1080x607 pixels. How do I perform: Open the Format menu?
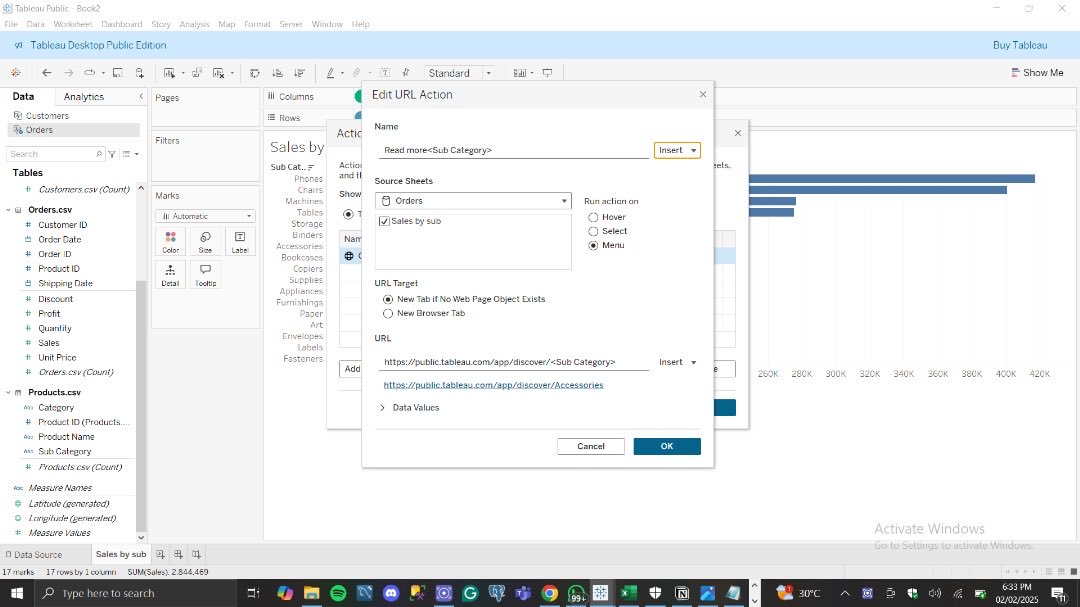tap(257, 24)
